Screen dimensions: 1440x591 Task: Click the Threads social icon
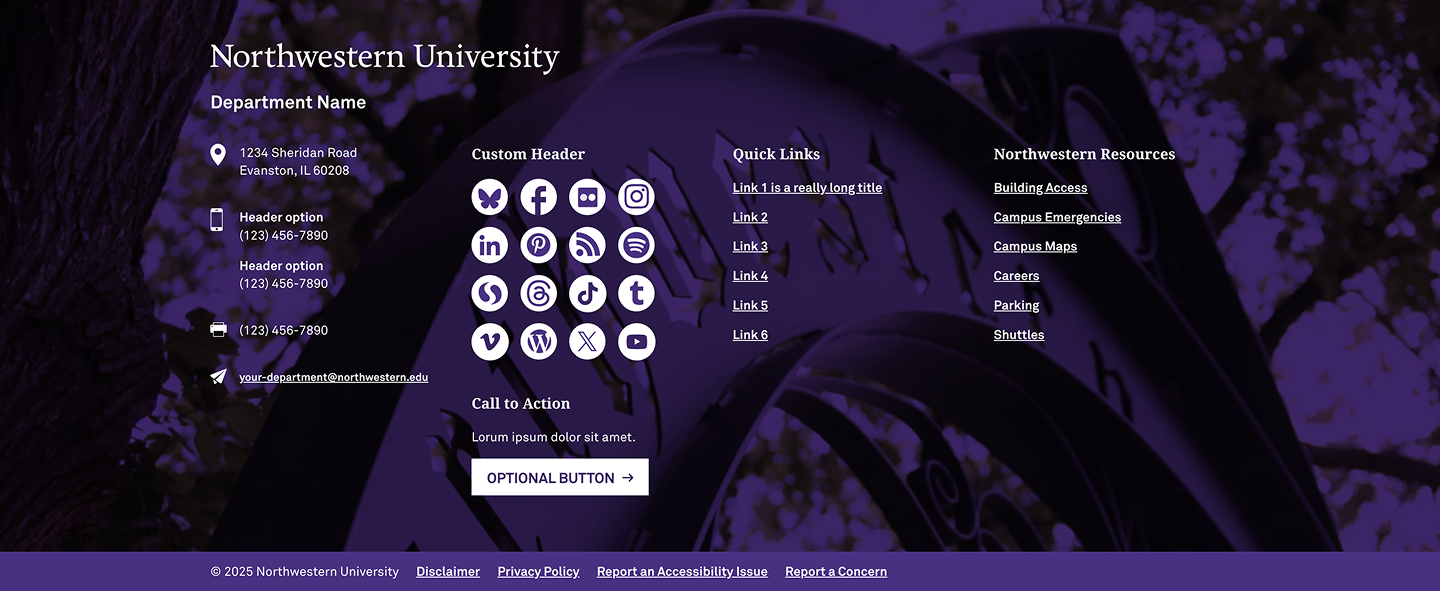pyautogui.click(x=539, y=294)
